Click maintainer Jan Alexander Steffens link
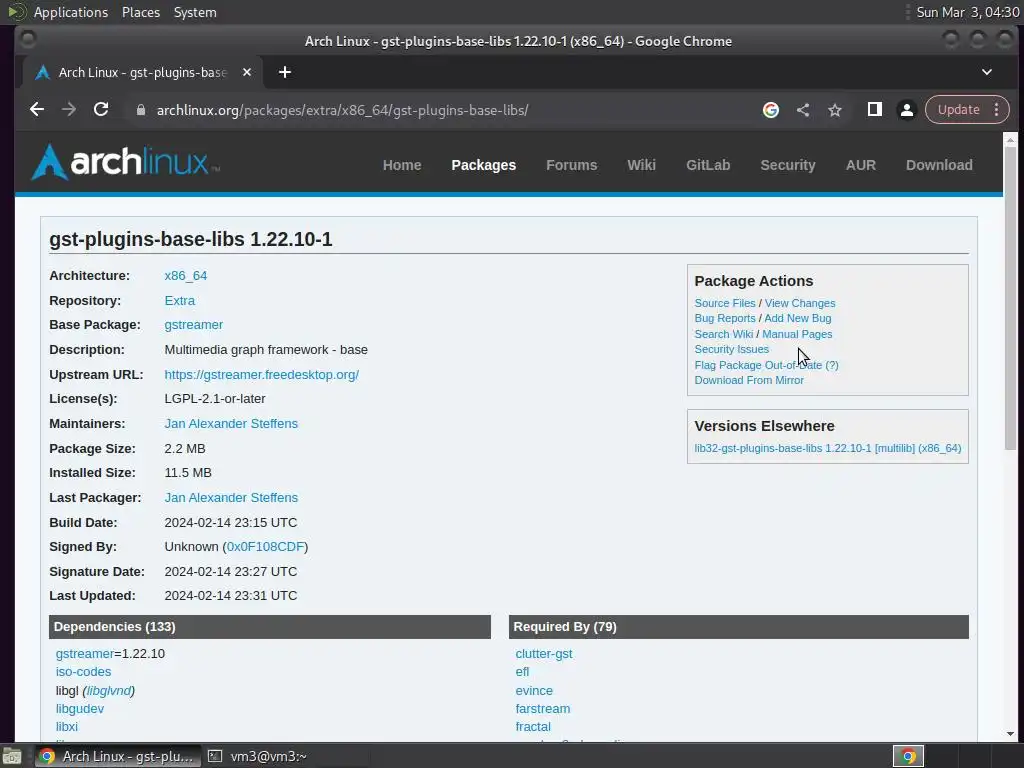The image size is (1024, 768). pos(231,423)
